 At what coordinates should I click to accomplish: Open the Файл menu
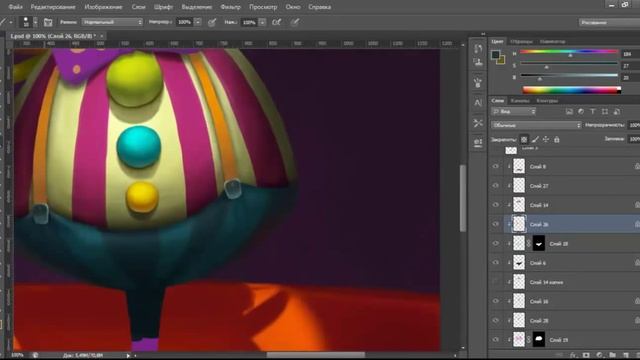click(x=15, y=7)
